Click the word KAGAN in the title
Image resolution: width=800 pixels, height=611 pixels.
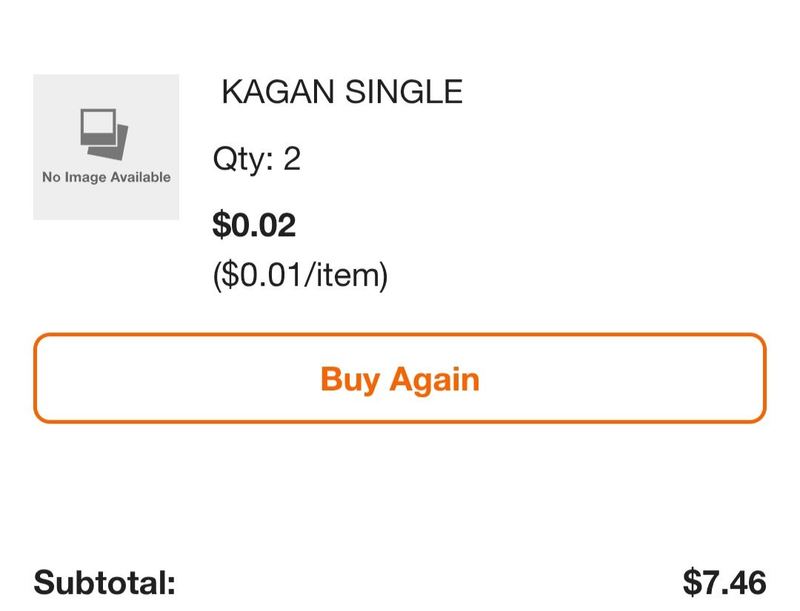click(278, 92)
